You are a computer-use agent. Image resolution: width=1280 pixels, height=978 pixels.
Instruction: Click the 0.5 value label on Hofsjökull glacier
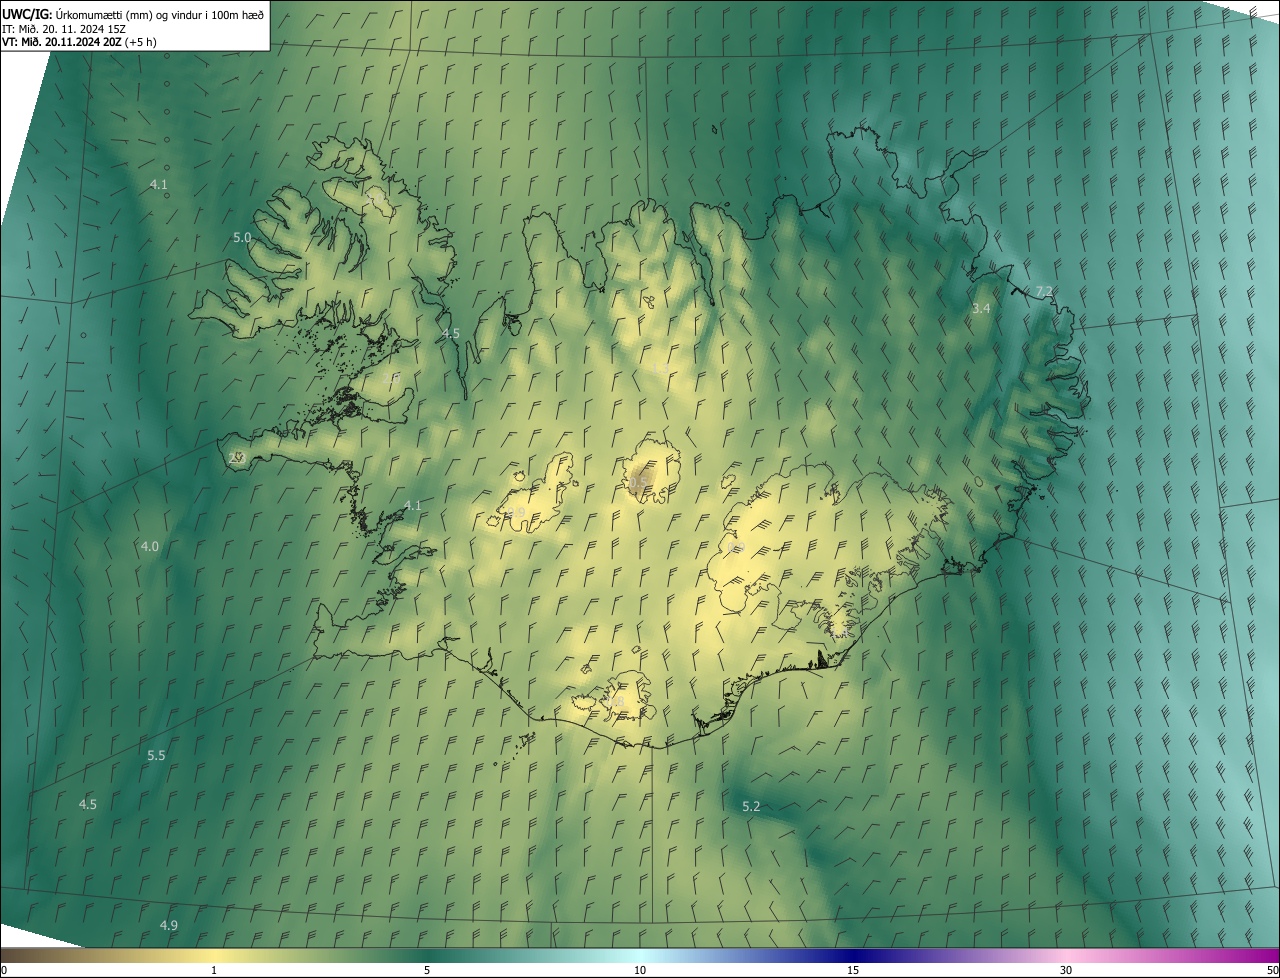[x=638, y=482]
